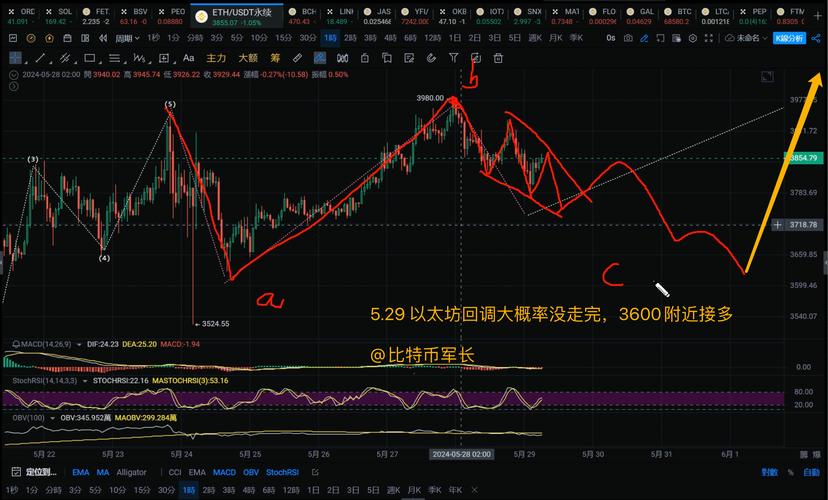This screenshot has height=500, width=828.
Task: Click the orange home icon
Action: click(49, 38)
